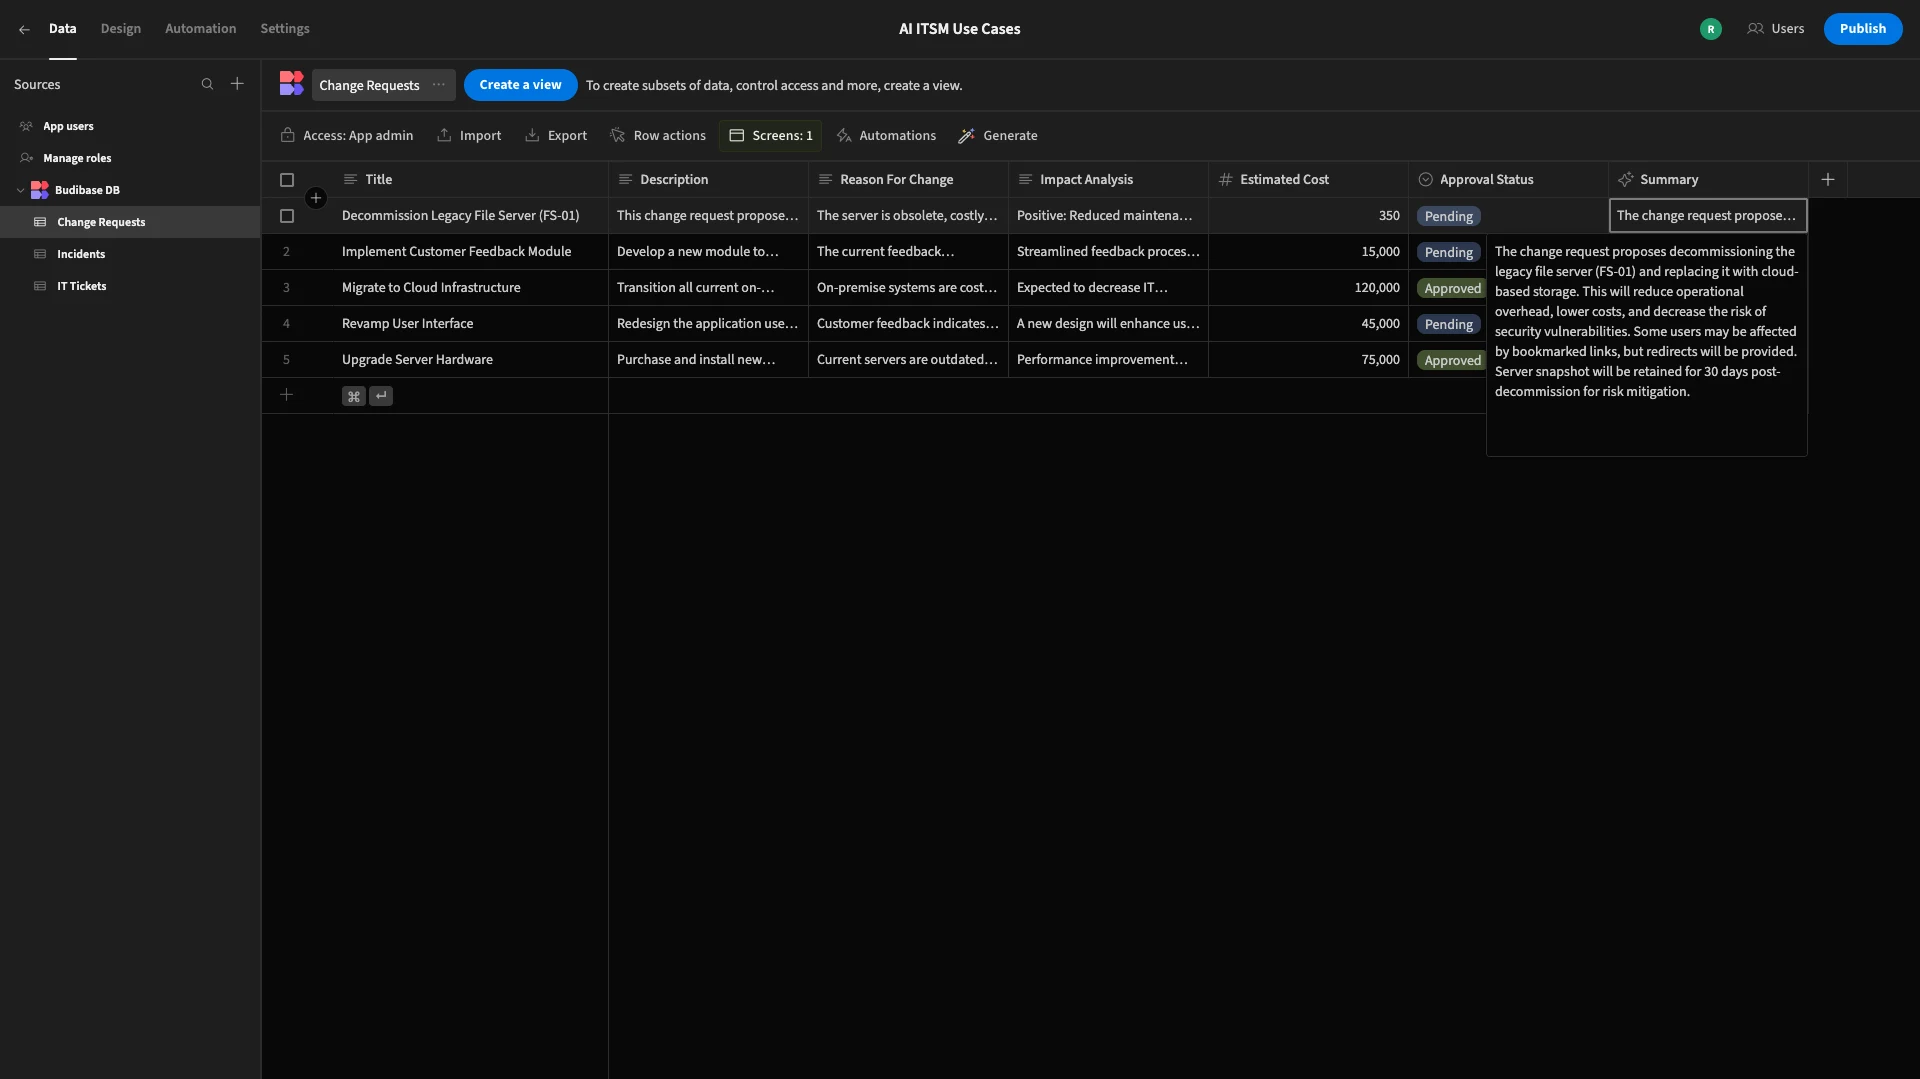
Task: Open Row actions in toolbar
Action: tap(658, 135)
